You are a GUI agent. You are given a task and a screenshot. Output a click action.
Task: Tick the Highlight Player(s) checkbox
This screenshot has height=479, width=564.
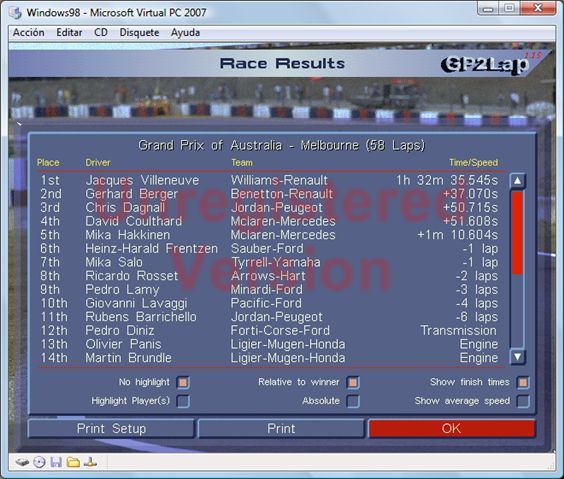[183, 401]
